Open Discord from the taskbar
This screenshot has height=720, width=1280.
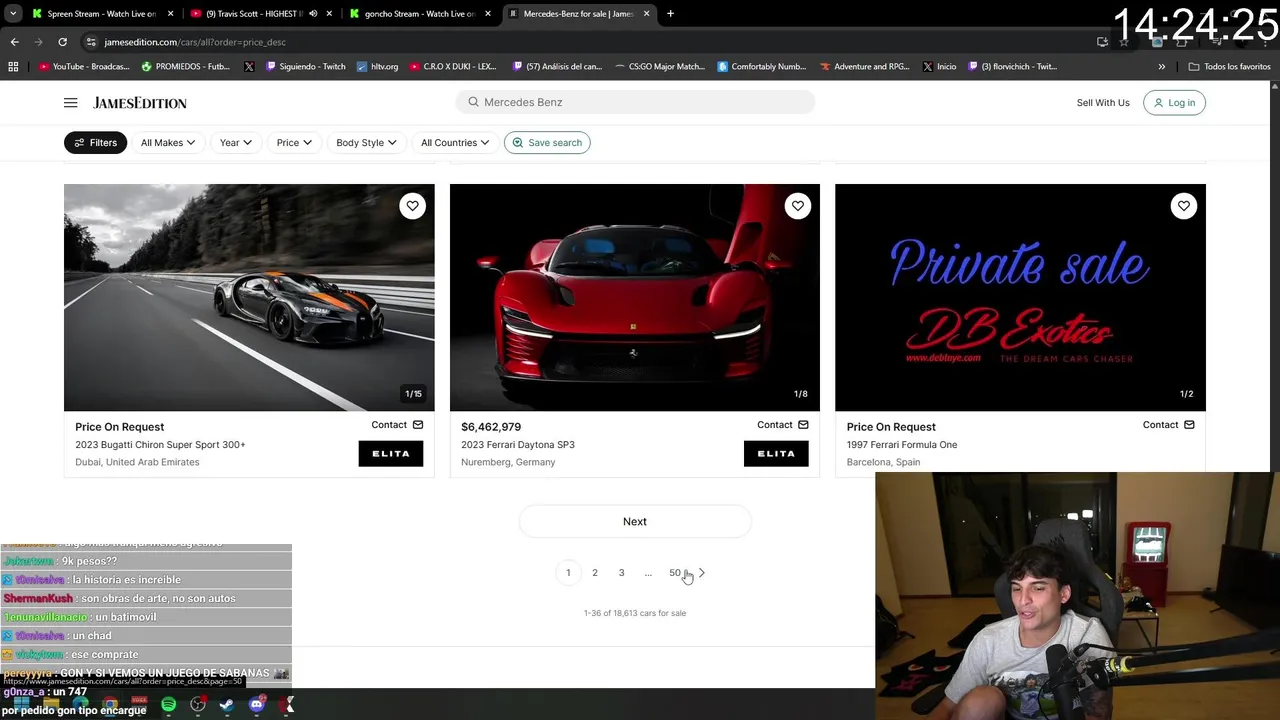click(x=256, y=705)
